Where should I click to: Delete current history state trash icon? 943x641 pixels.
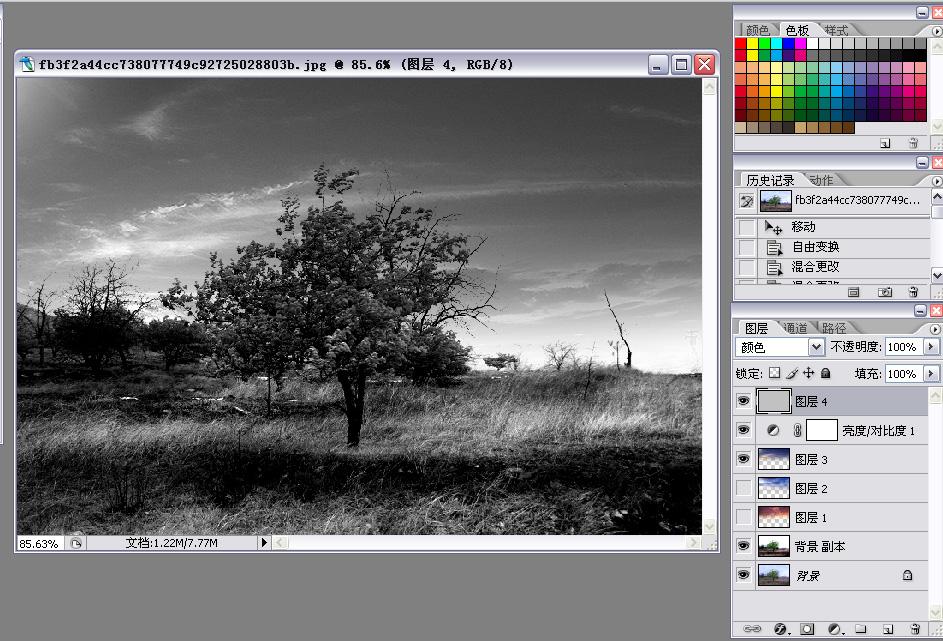click(x=914, y=292)
